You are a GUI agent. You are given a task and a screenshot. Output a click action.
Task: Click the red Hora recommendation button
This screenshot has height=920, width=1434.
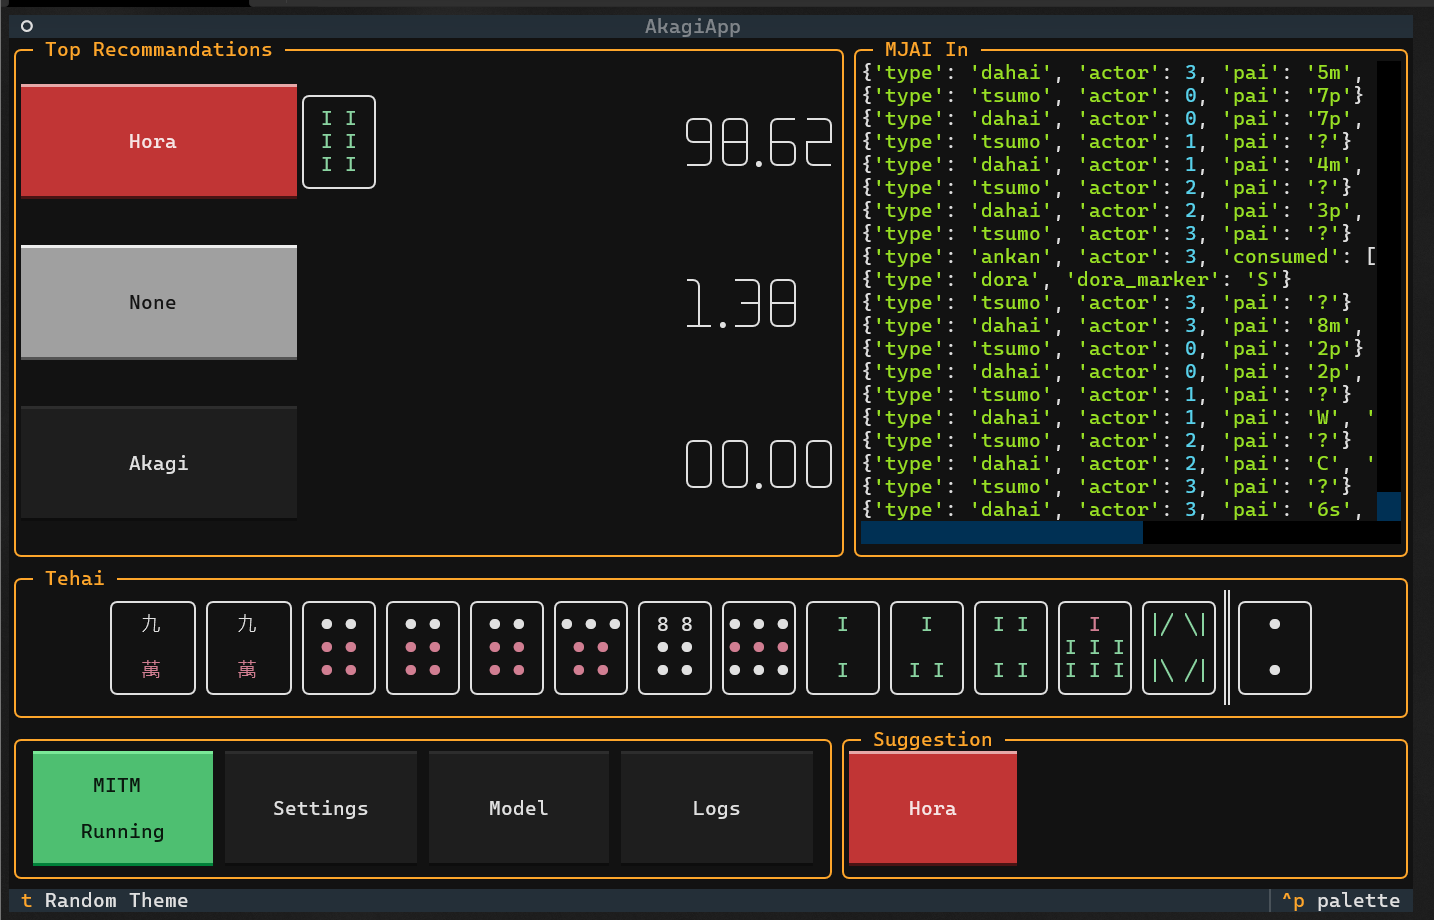[159, 141]
